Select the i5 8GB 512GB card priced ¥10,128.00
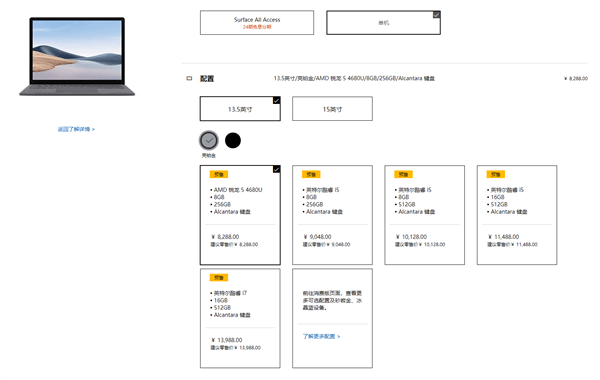 (x=424, y=215)
